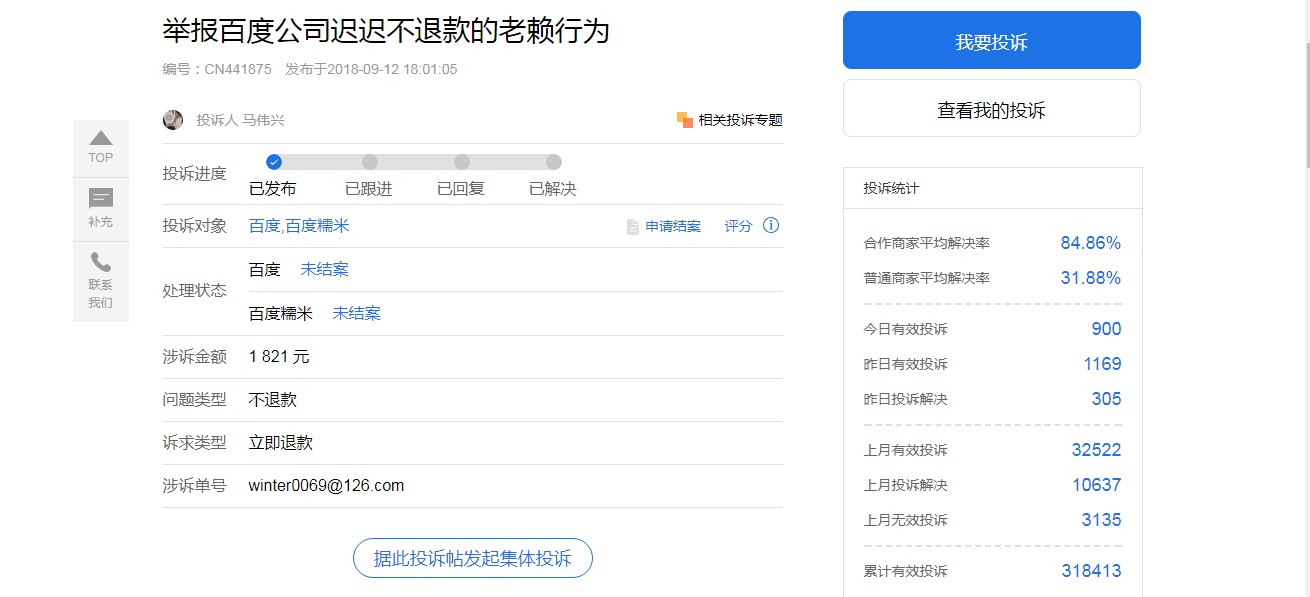The image size is (1310, 597).
Task: Click the complainant name 马伟兴
Action: click(263, 120)
